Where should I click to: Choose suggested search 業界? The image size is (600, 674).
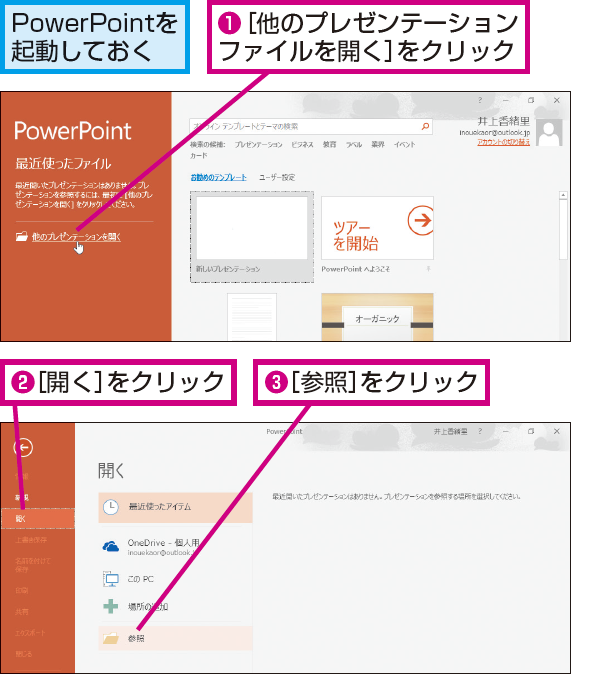378,145
